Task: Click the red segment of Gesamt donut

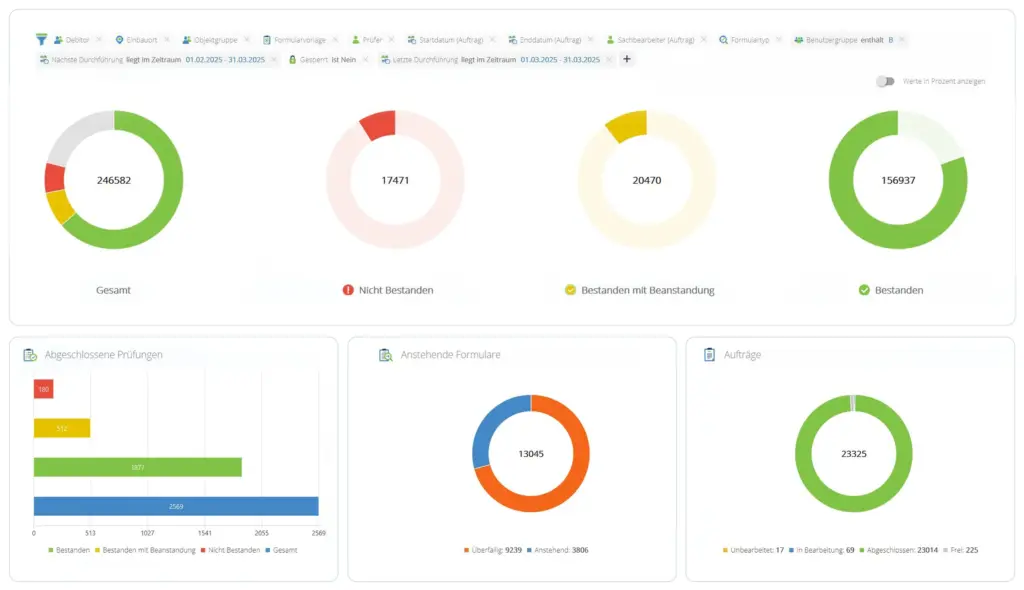Action: coord(54,177)
